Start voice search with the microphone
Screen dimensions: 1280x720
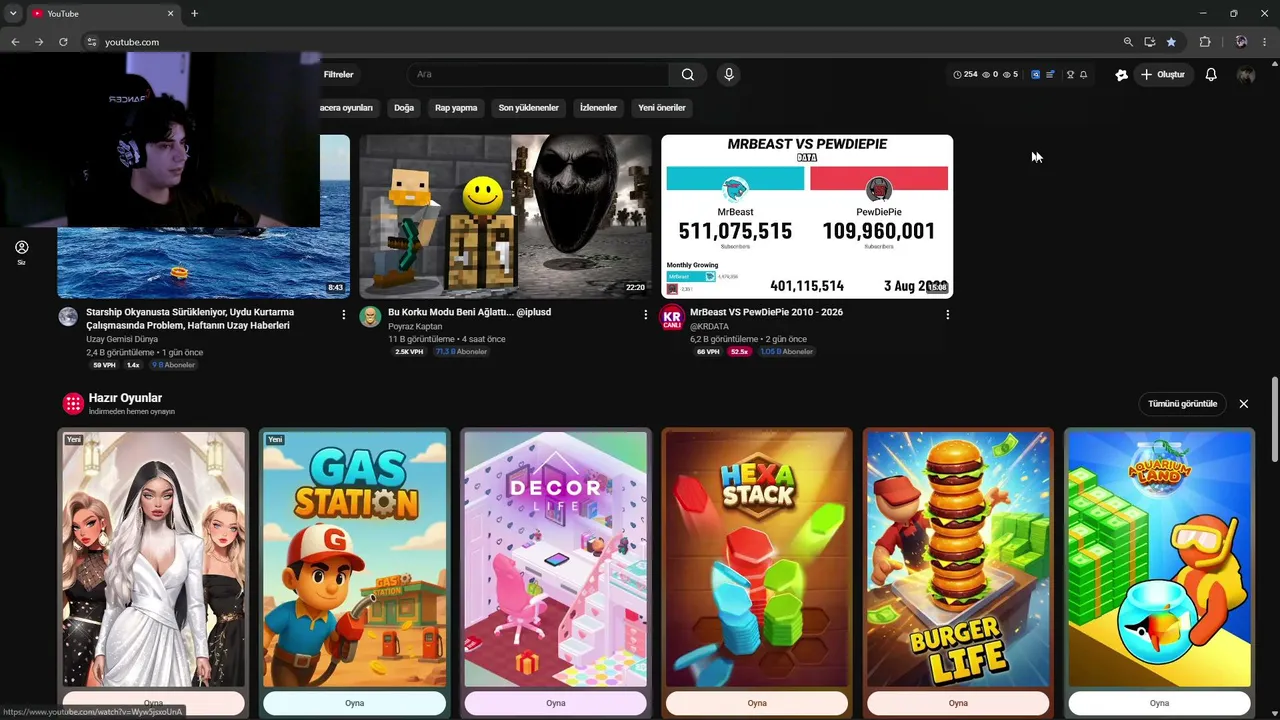729,74
